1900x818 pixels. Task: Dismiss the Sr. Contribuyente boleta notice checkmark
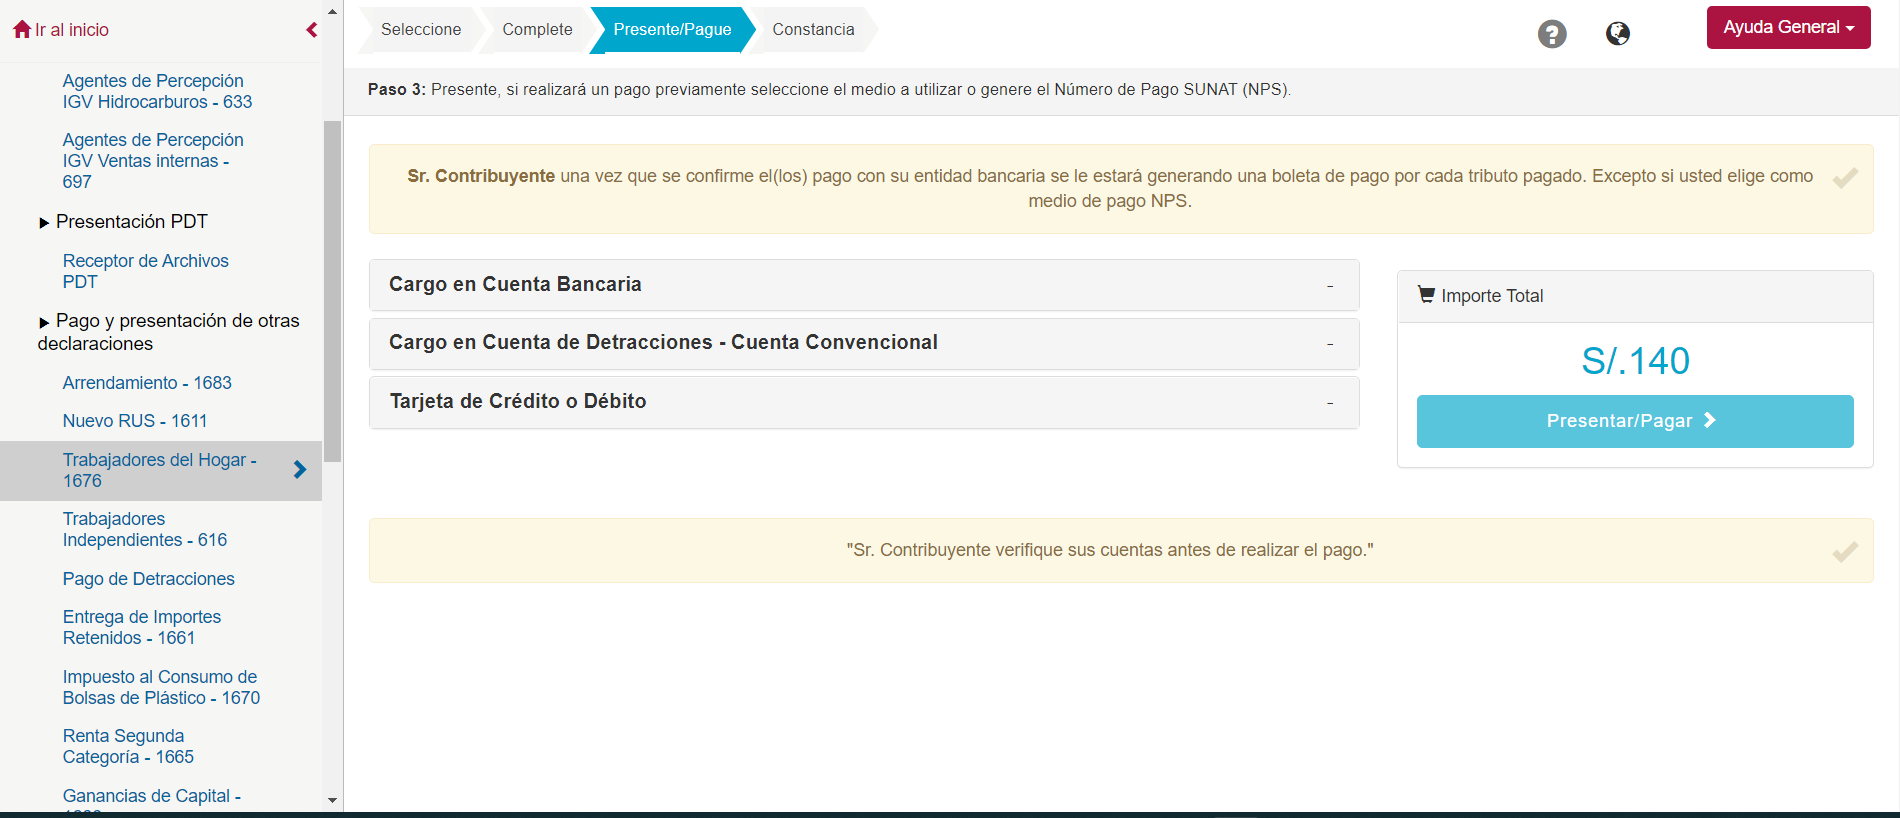1845,178
